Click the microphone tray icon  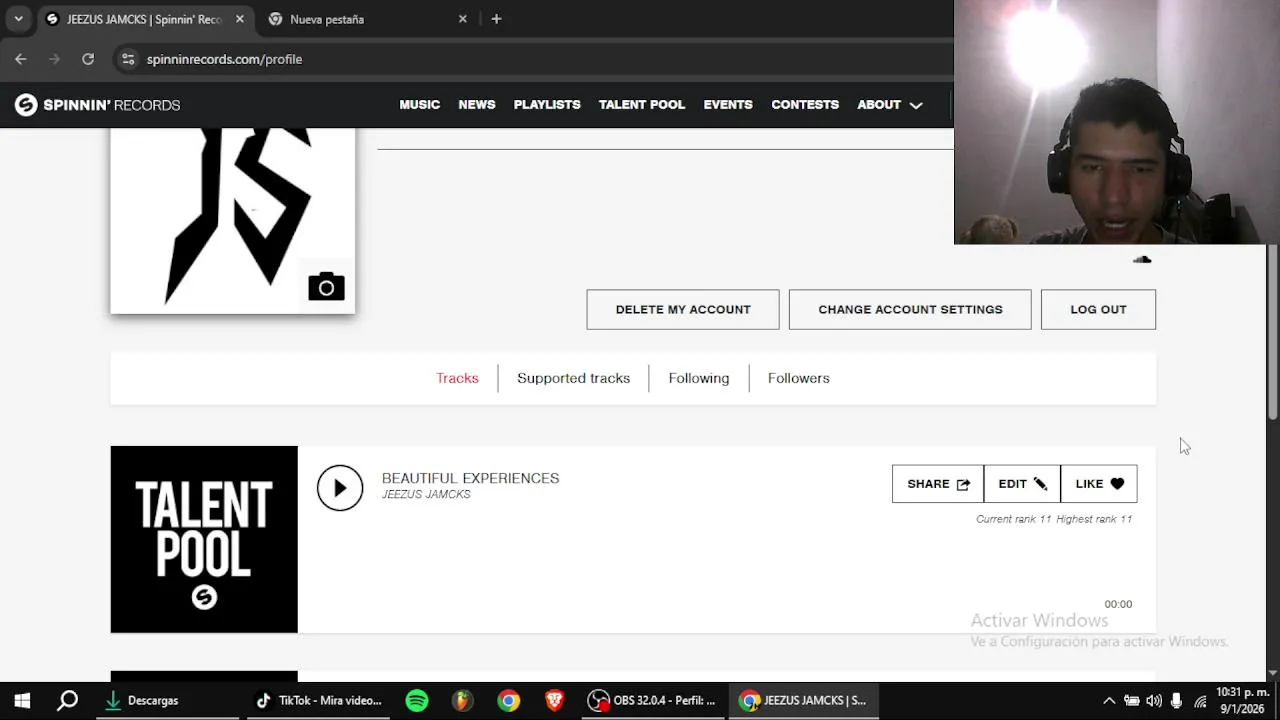click(1177, 701)
